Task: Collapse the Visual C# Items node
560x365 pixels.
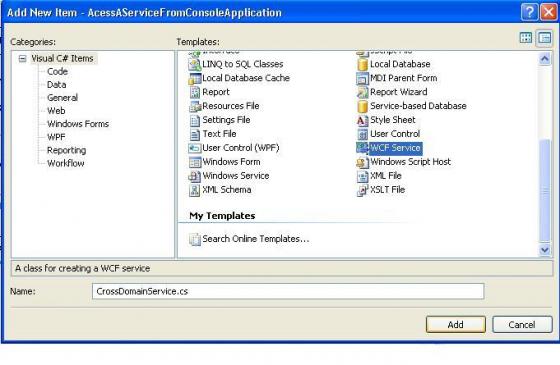Action: coord(22,59)
